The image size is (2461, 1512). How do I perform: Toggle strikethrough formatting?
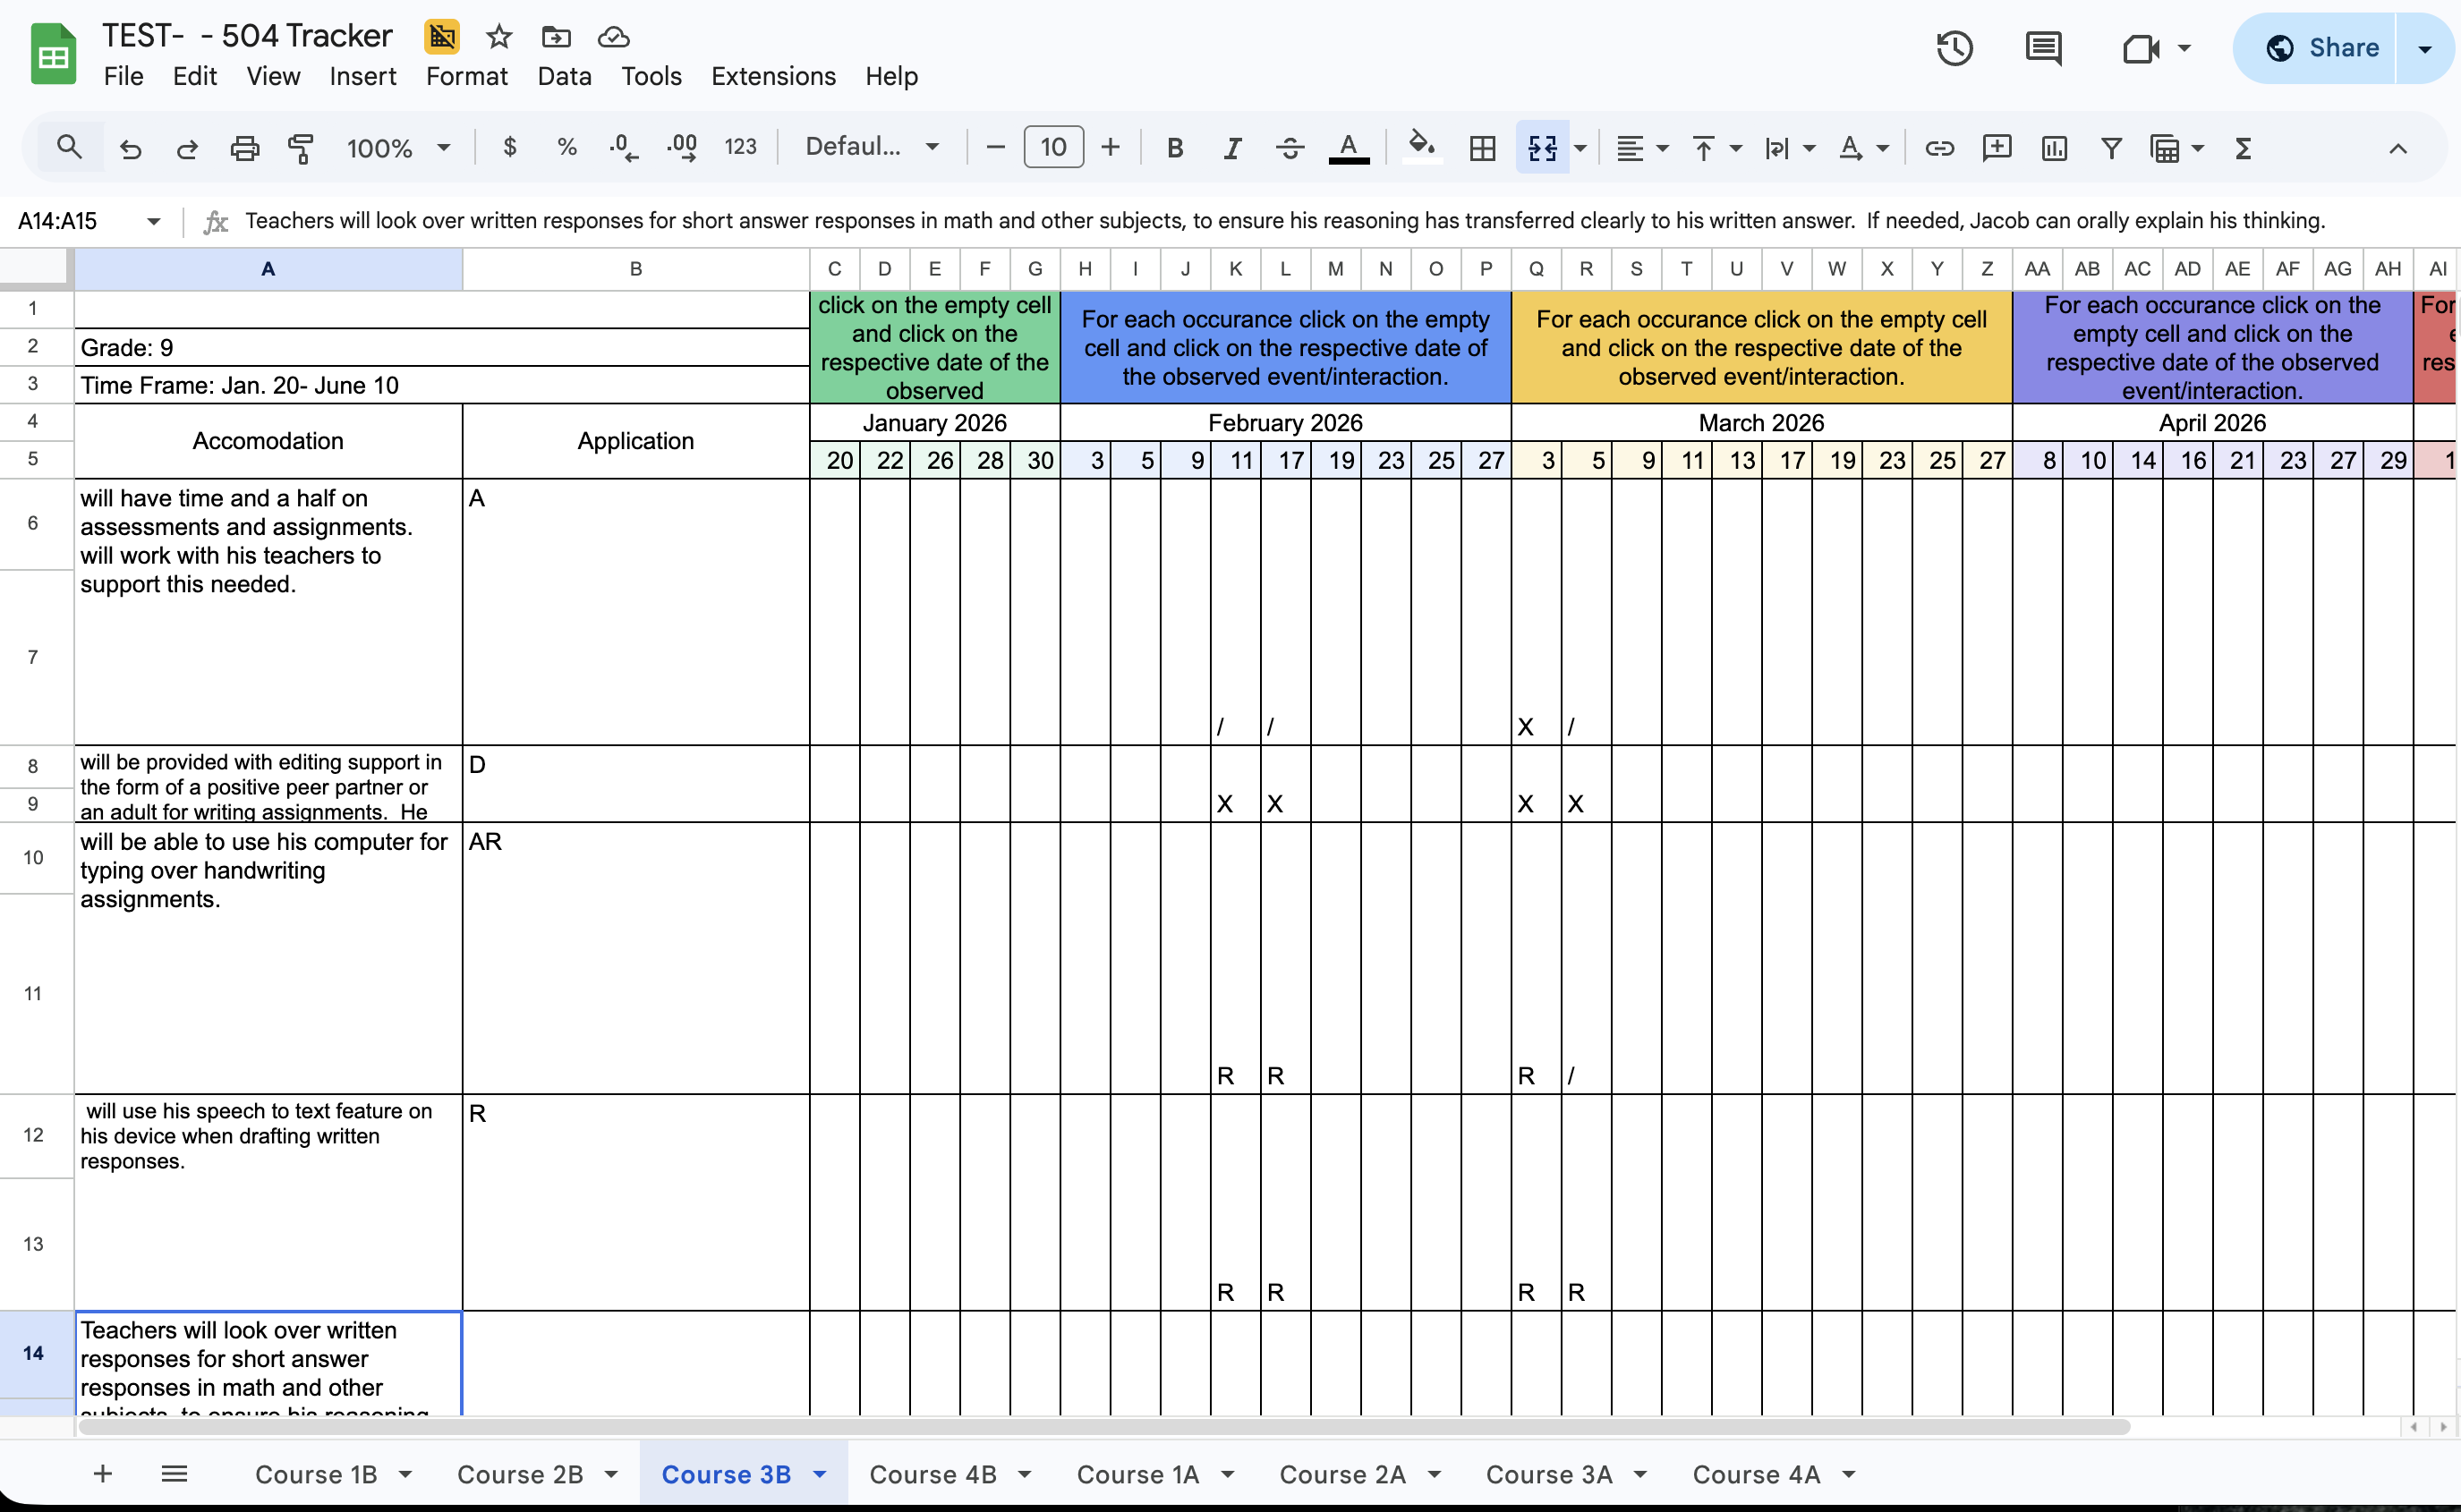coord(1290,148)
